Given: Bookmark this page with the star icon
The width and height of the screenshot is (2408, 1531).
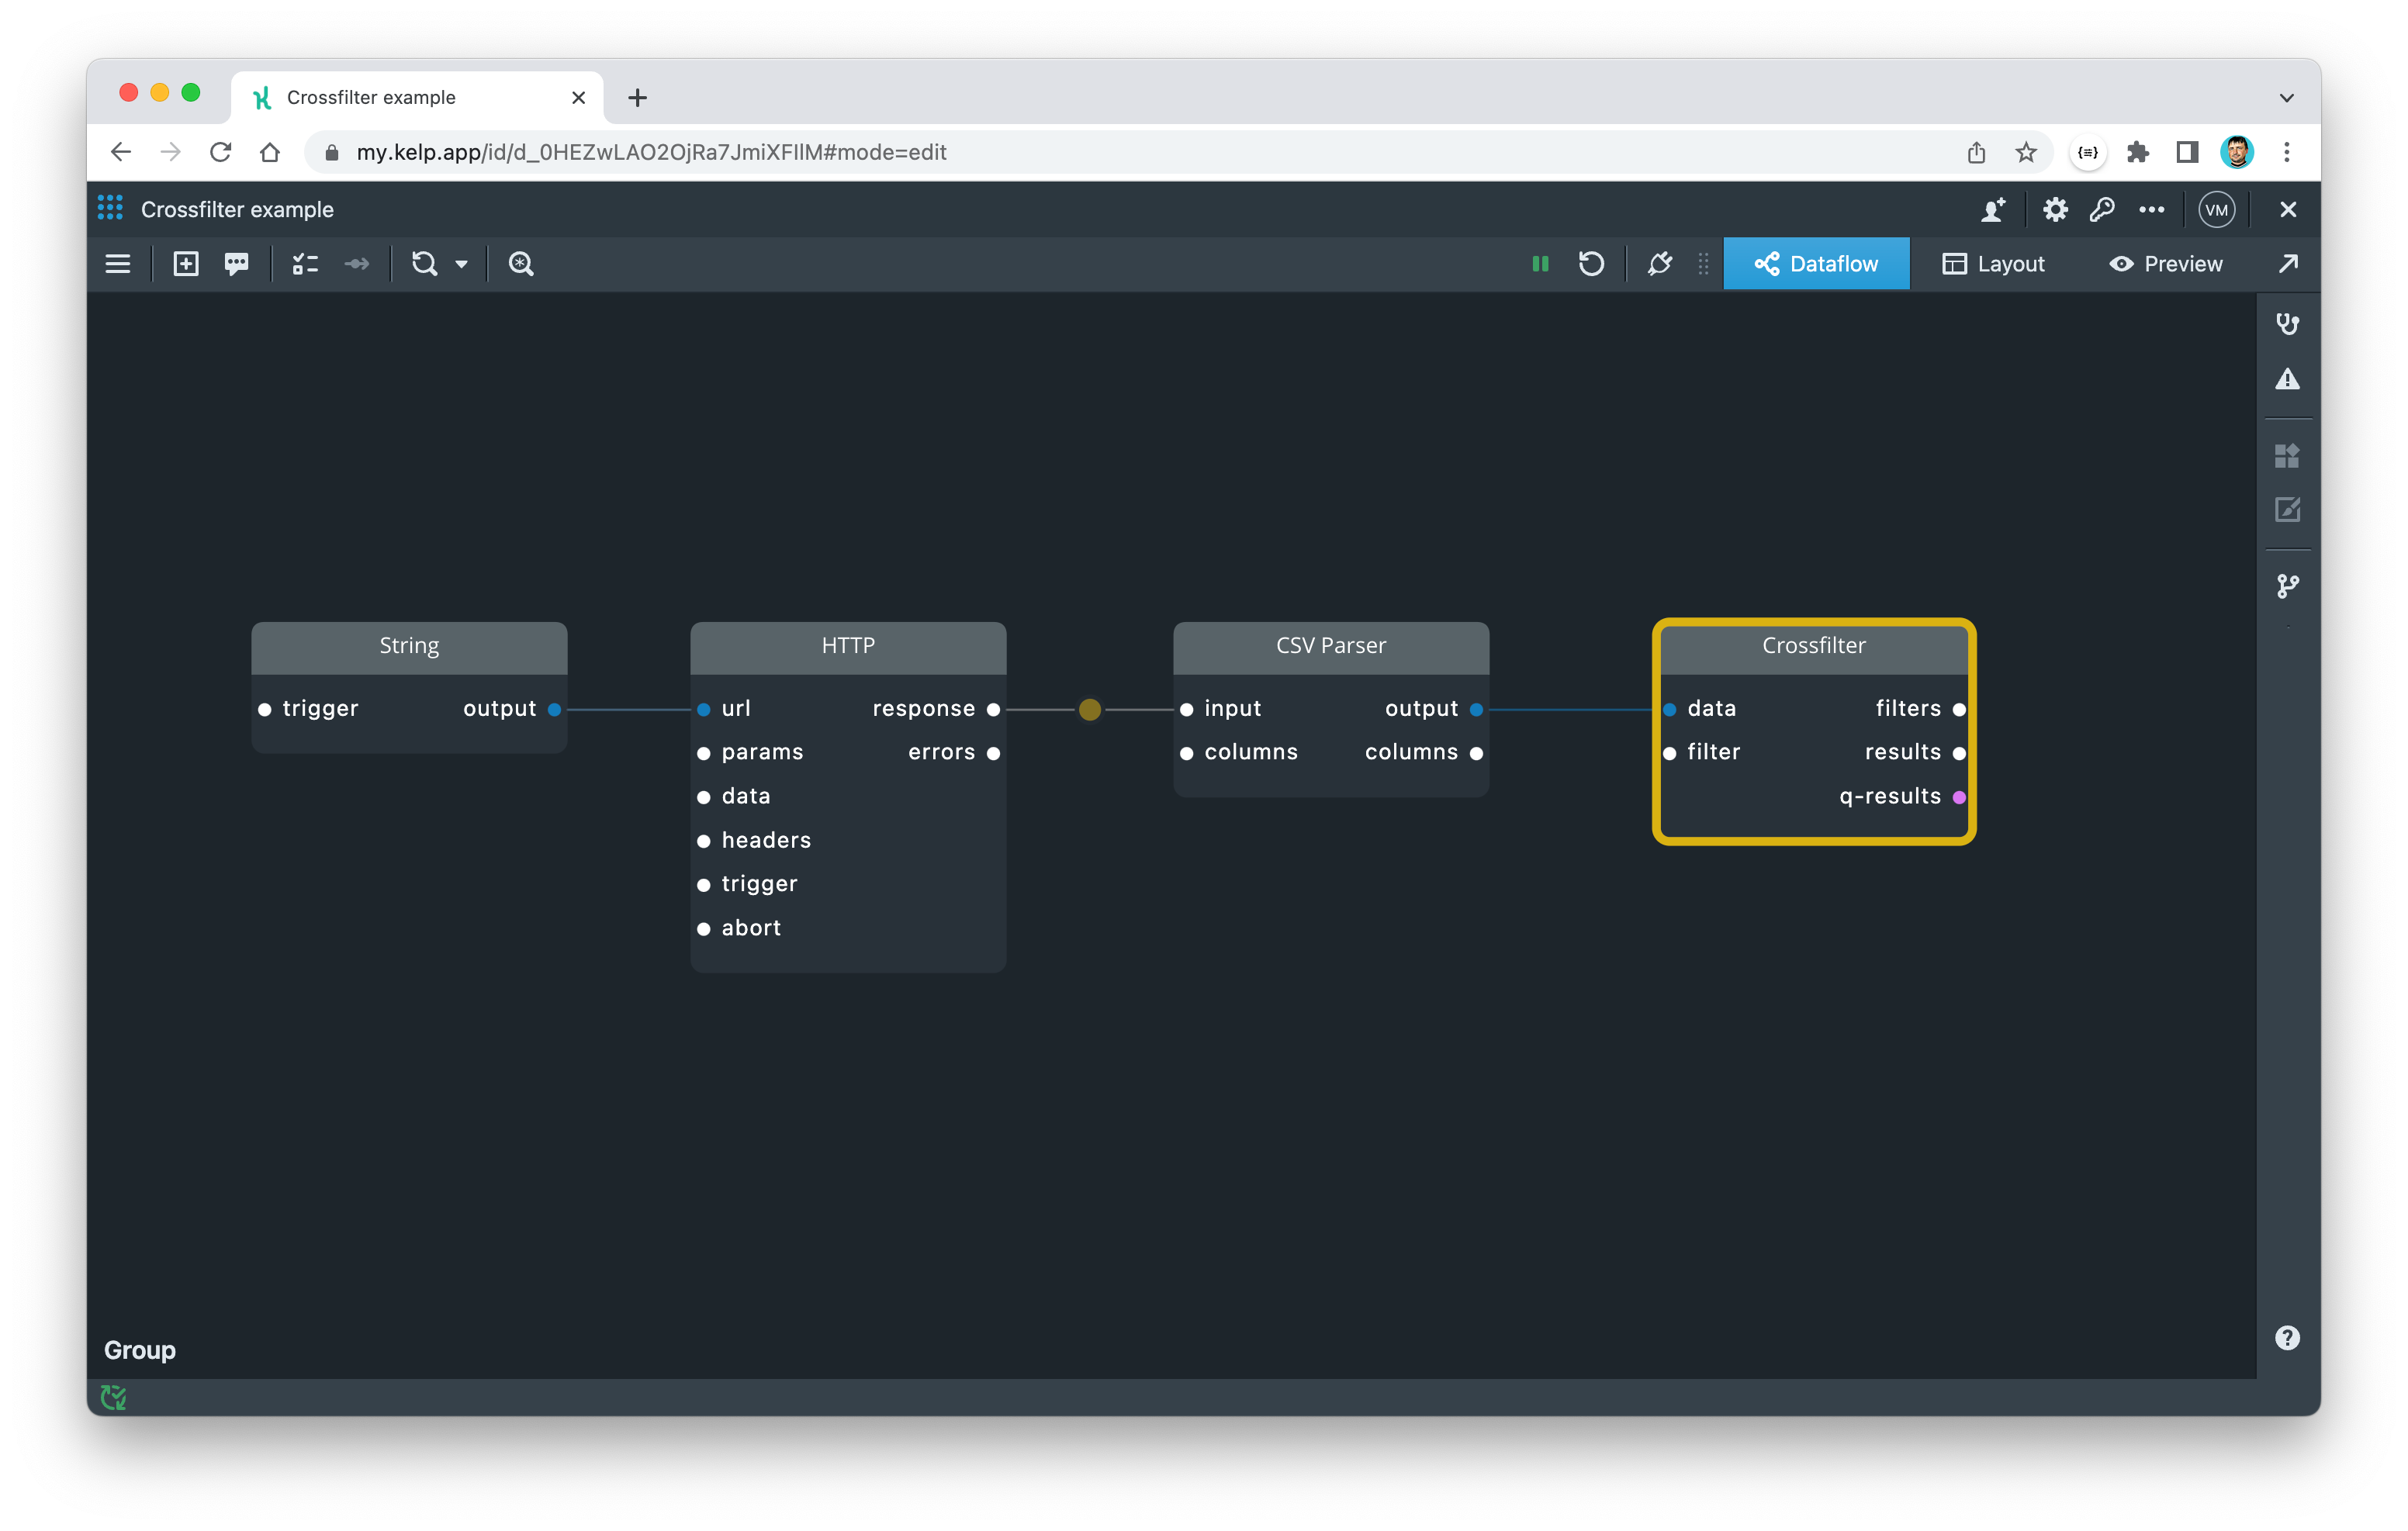Looking at the screenshot, I should tap(2025, 152).
